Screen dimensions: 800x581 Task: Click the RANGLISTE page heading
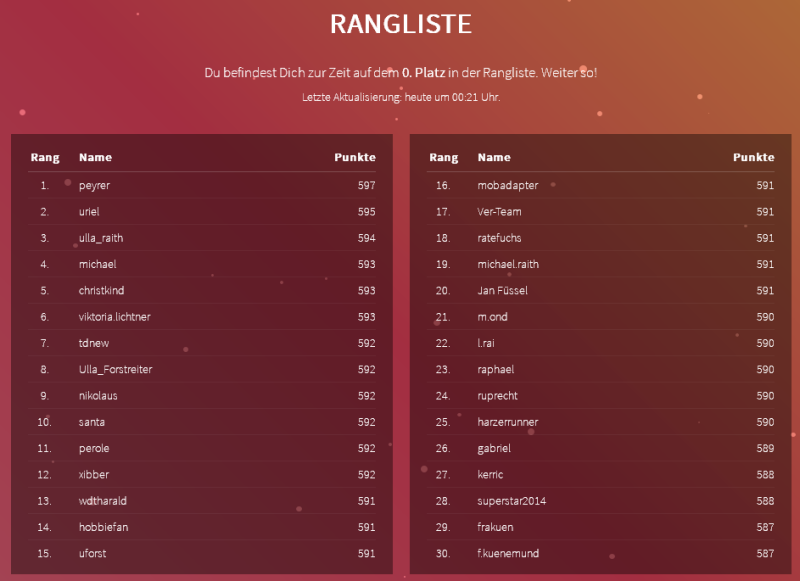pyautogui.click(x=400, y=24)
